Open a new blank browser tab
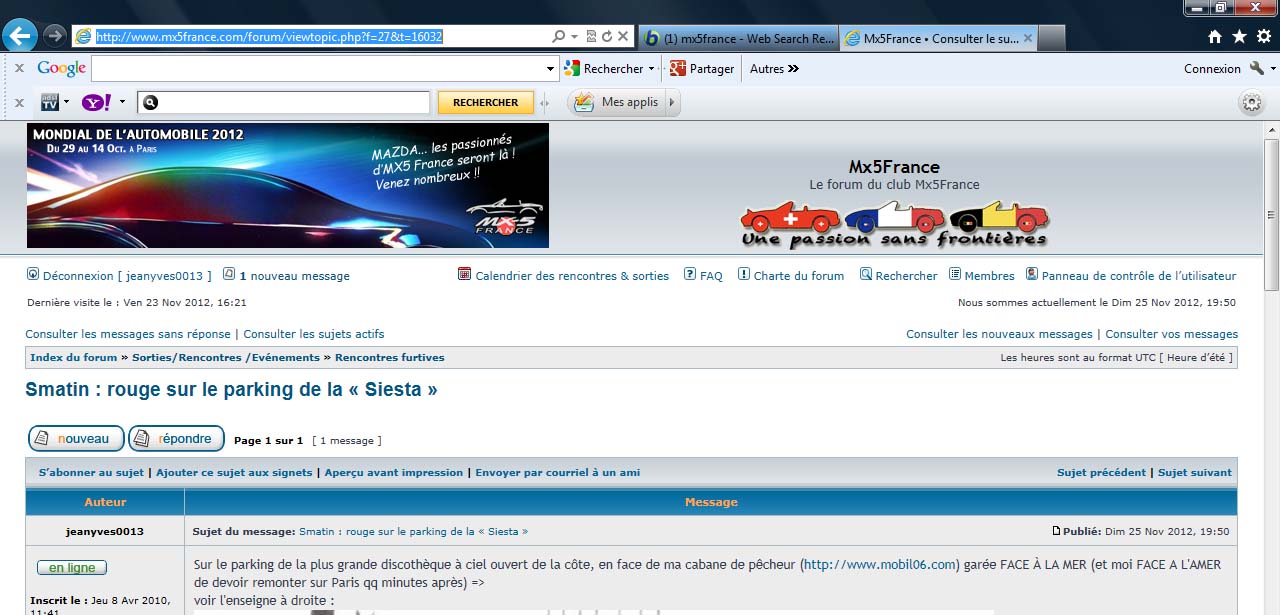The image size is (1280, 615). [1053, 38]
